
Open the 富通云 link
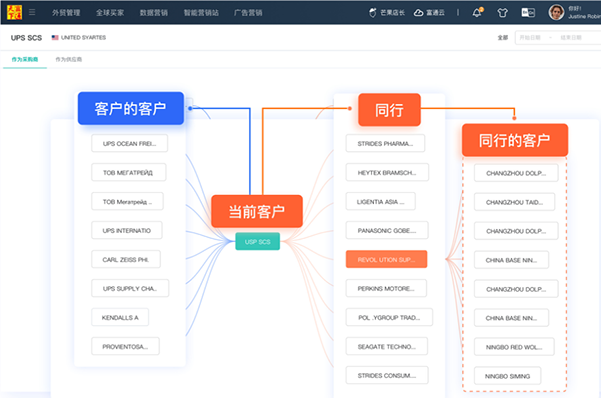tap(435, 13)
